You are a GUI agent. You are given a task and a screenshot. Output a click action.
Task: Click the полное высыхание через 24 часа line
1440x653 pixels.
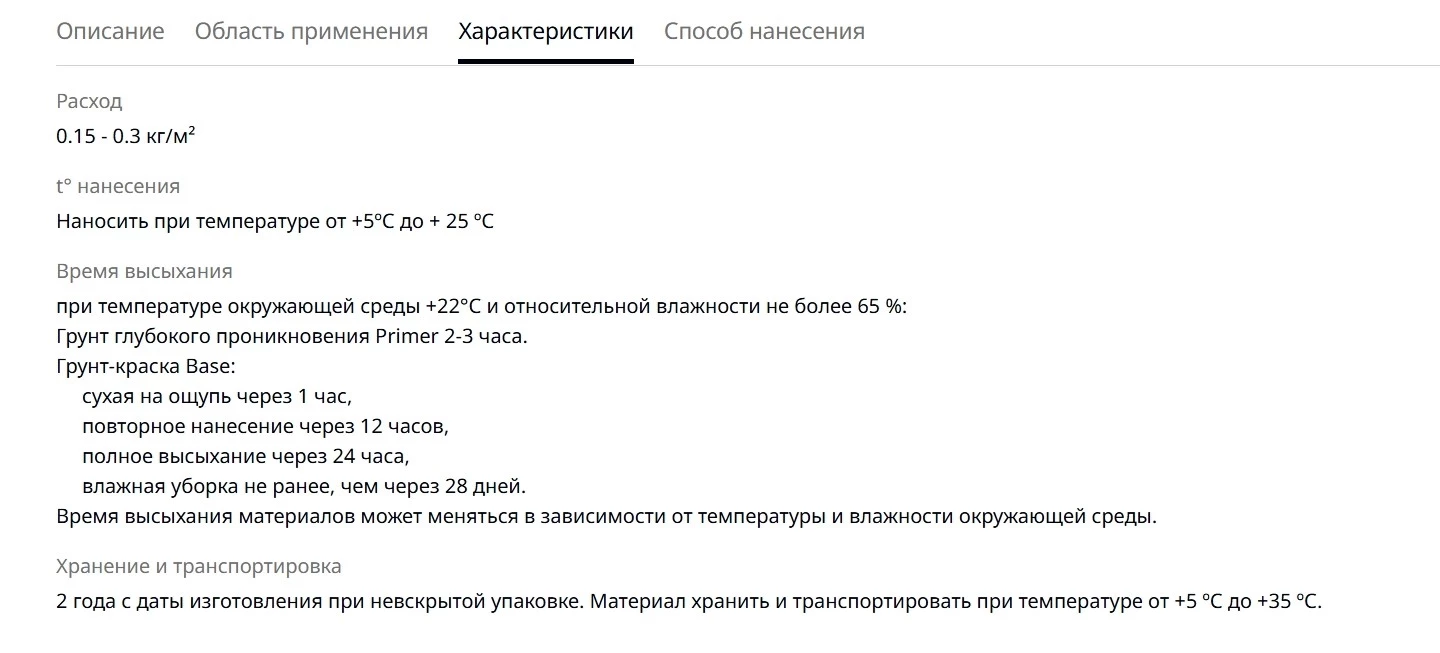(x=246, y=456)
